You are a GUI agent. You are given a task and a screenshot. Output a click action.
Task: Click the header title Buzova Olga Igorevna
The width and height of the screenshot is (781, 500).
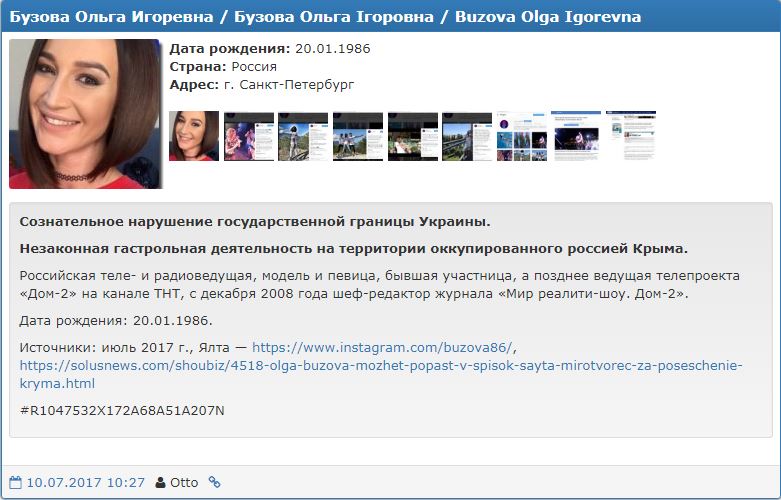[x=548, y=16]
